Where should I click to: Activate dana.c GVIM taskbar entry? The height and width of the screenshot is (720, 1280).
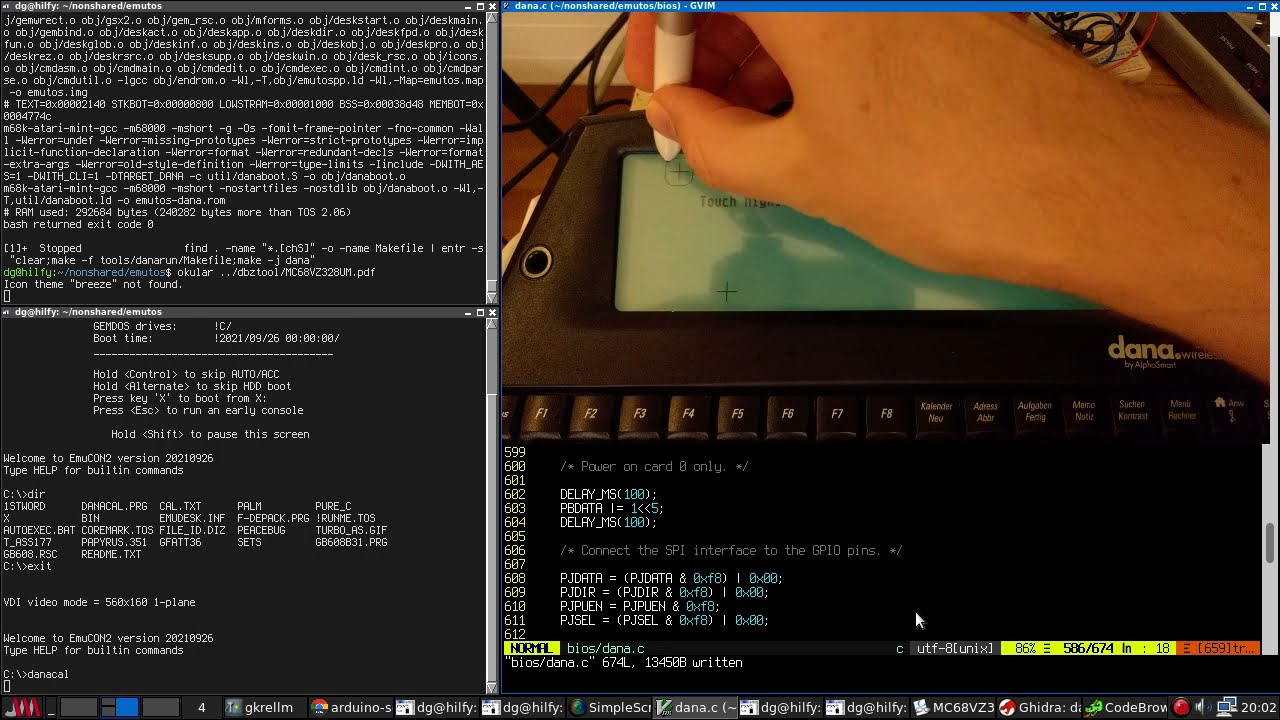point(696,707)
